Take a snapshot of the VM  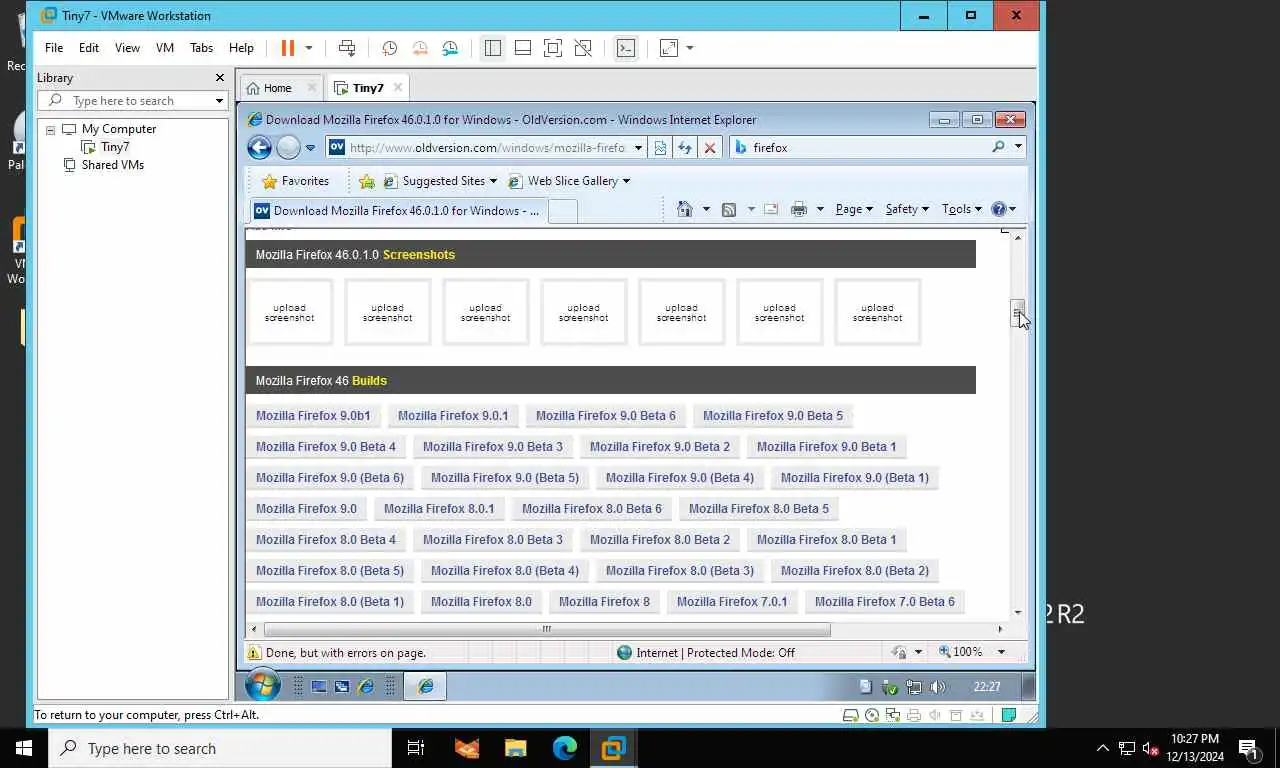(x=389, y=48)
